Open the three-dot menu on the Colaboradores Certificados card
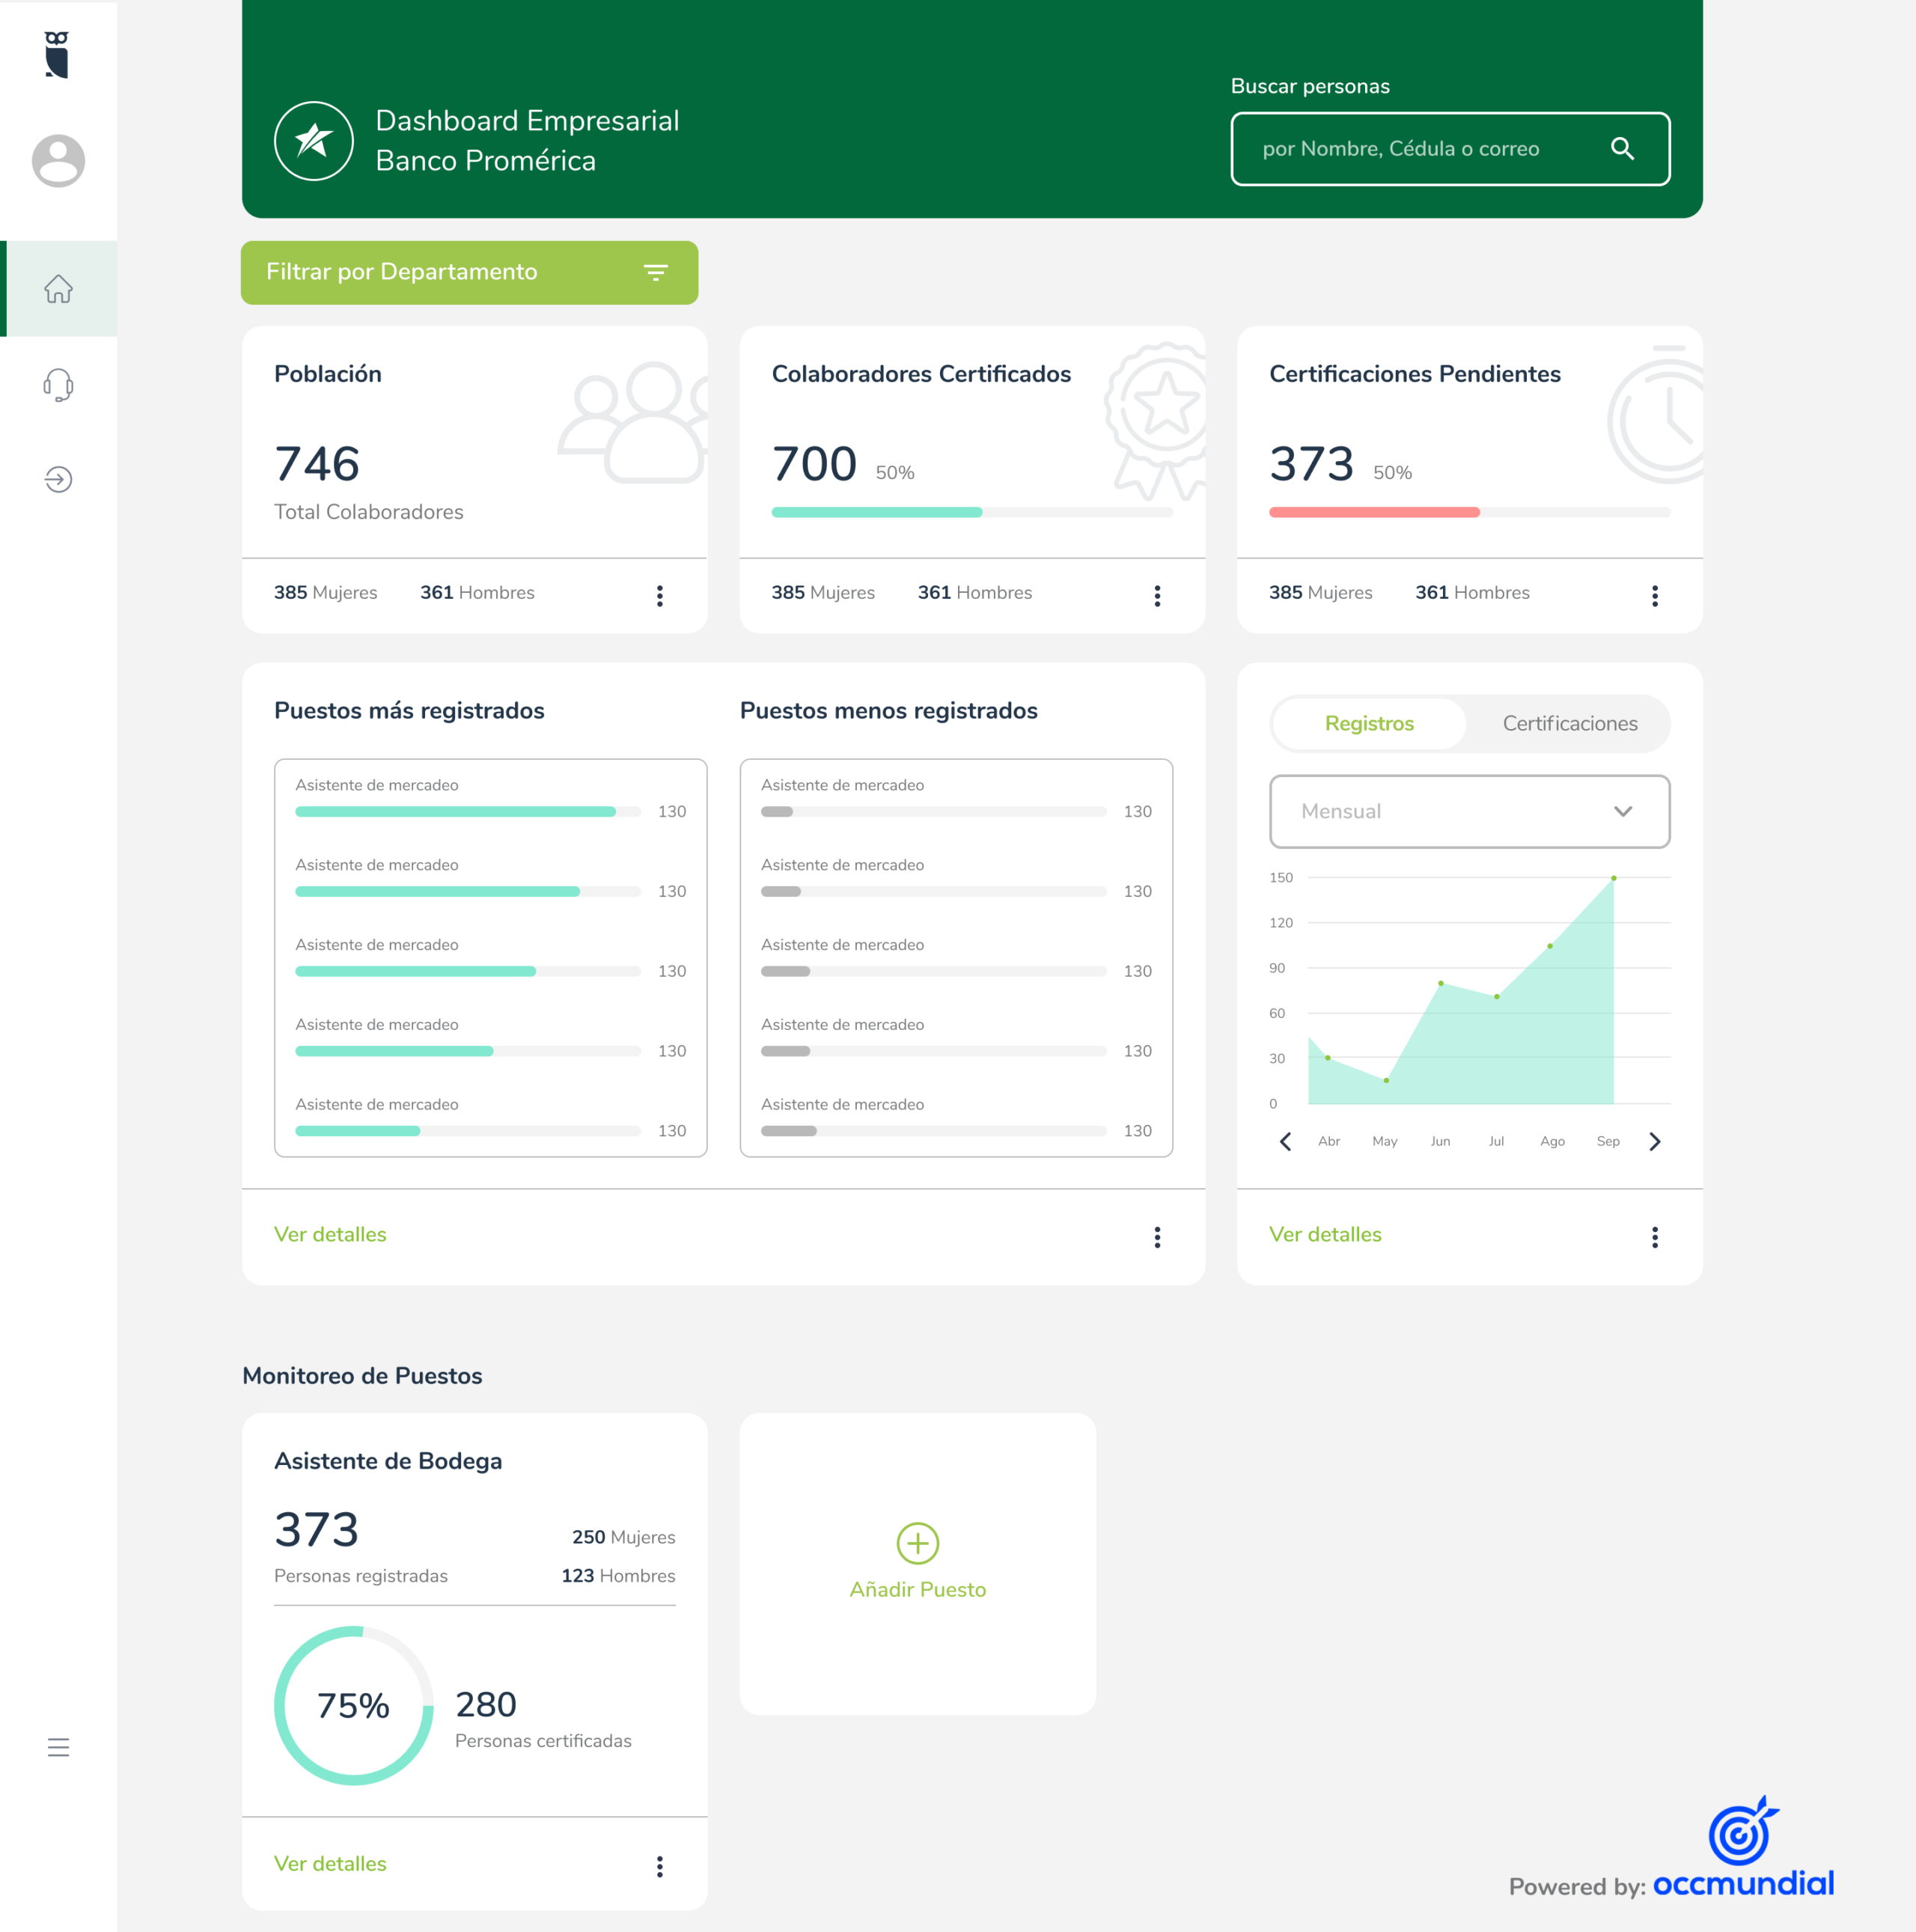The width and height of the screenshot is (1916, 1932). 1157,596
